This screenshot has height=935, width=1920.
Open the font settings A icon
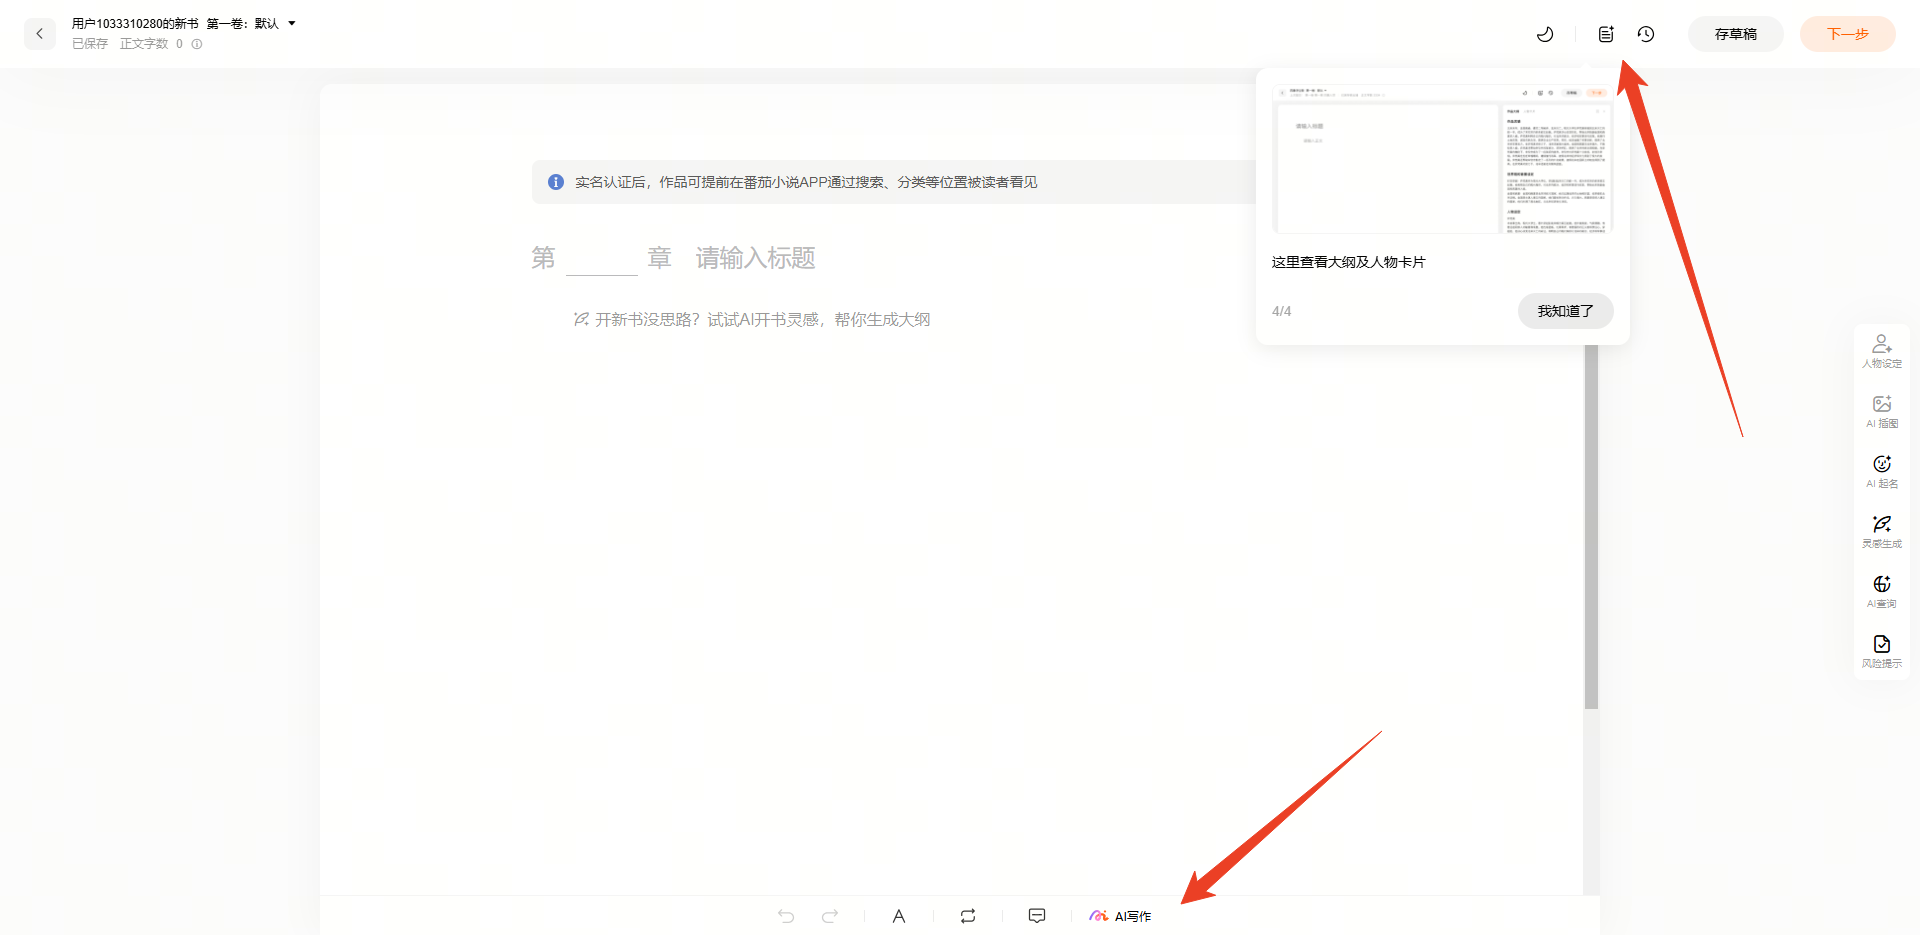point(899,916)
